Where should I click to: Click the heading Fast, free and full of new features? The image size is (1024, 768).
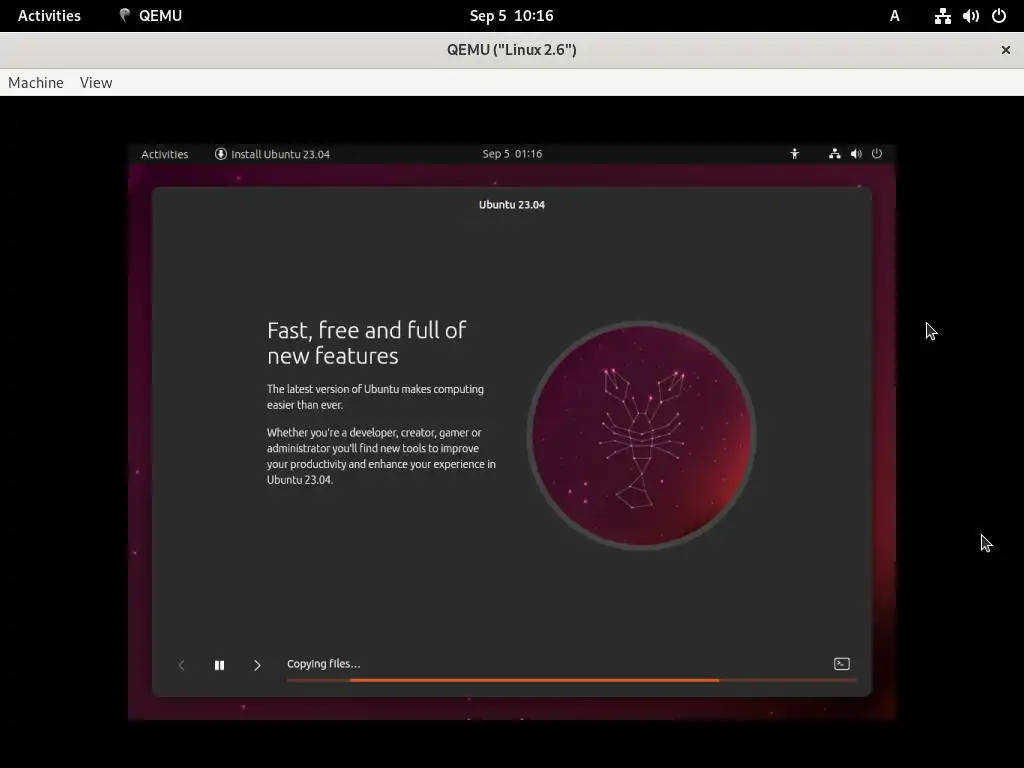[x=366, y=343]
